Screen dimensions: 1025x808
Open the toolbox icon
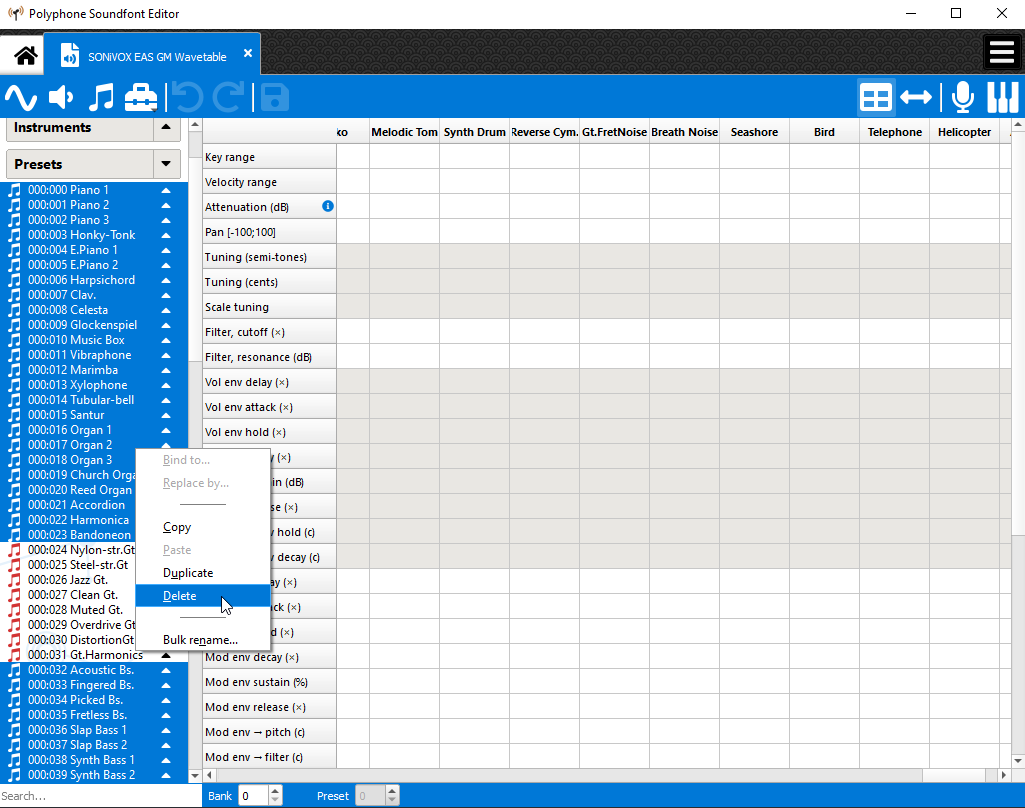pos(141,97)
